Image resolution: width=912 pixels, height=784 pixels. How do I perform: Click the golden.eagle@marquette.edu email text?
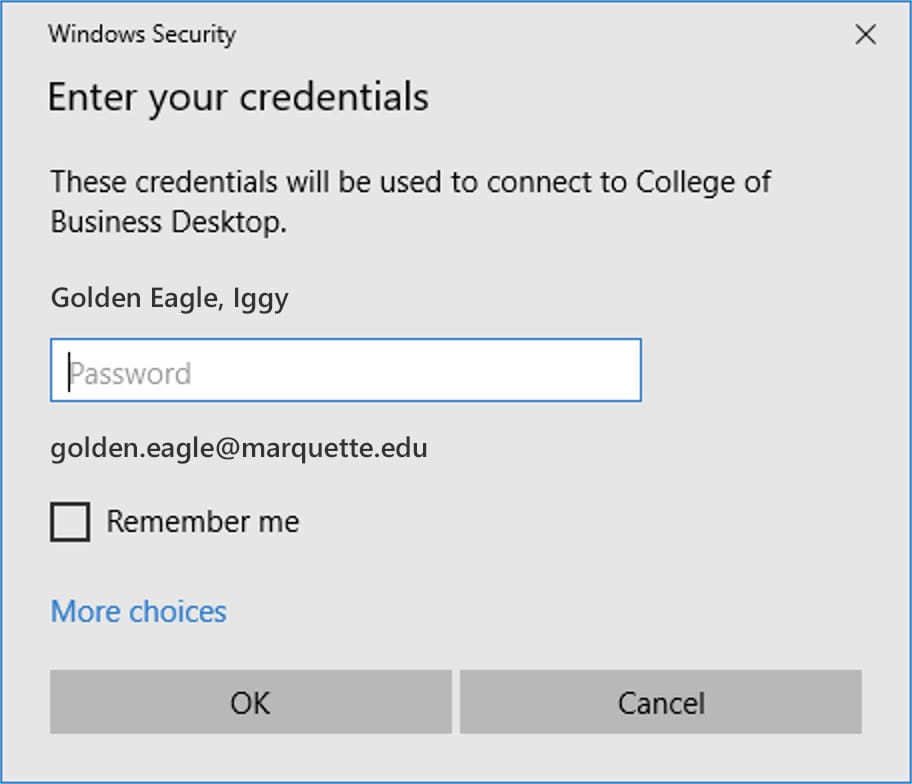click(x=239, y=447)
